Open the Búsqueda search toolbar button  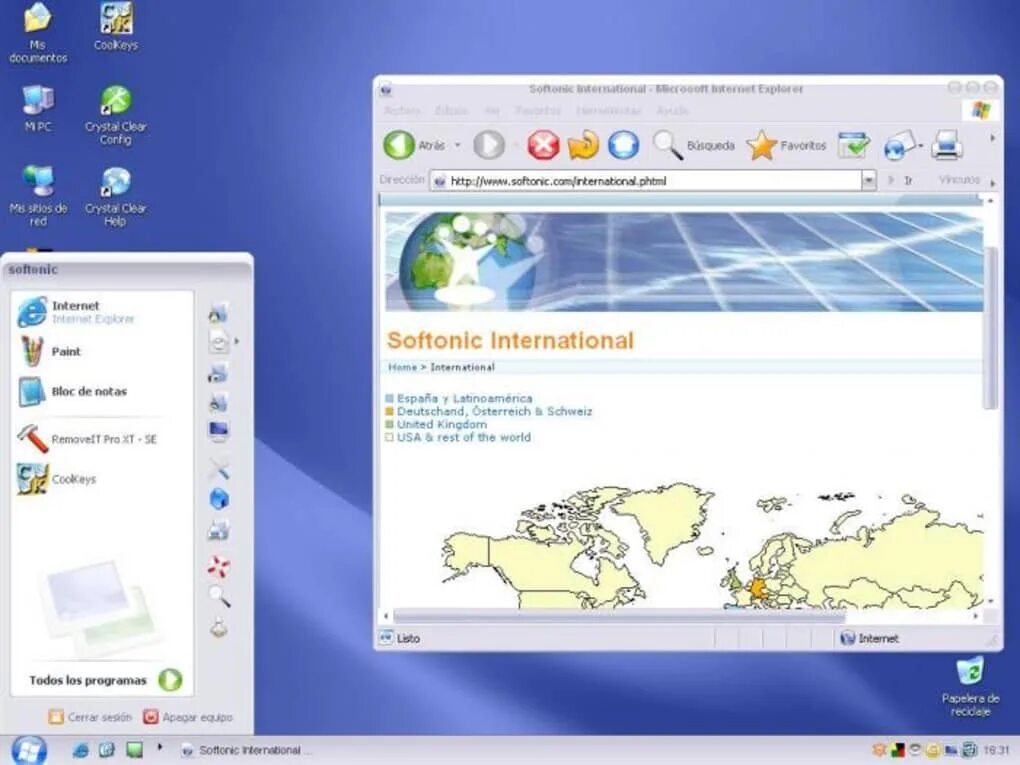coord(693,145)
